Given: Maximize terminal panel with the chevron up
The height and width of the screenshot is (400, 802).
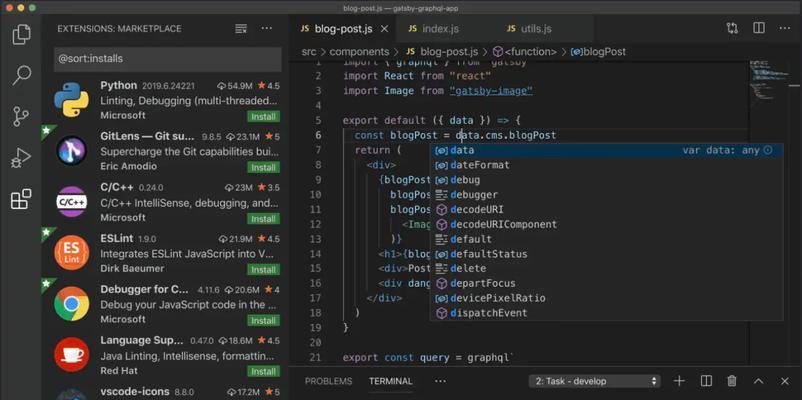Looking at the screenshot, I should (x=759, y=381).
